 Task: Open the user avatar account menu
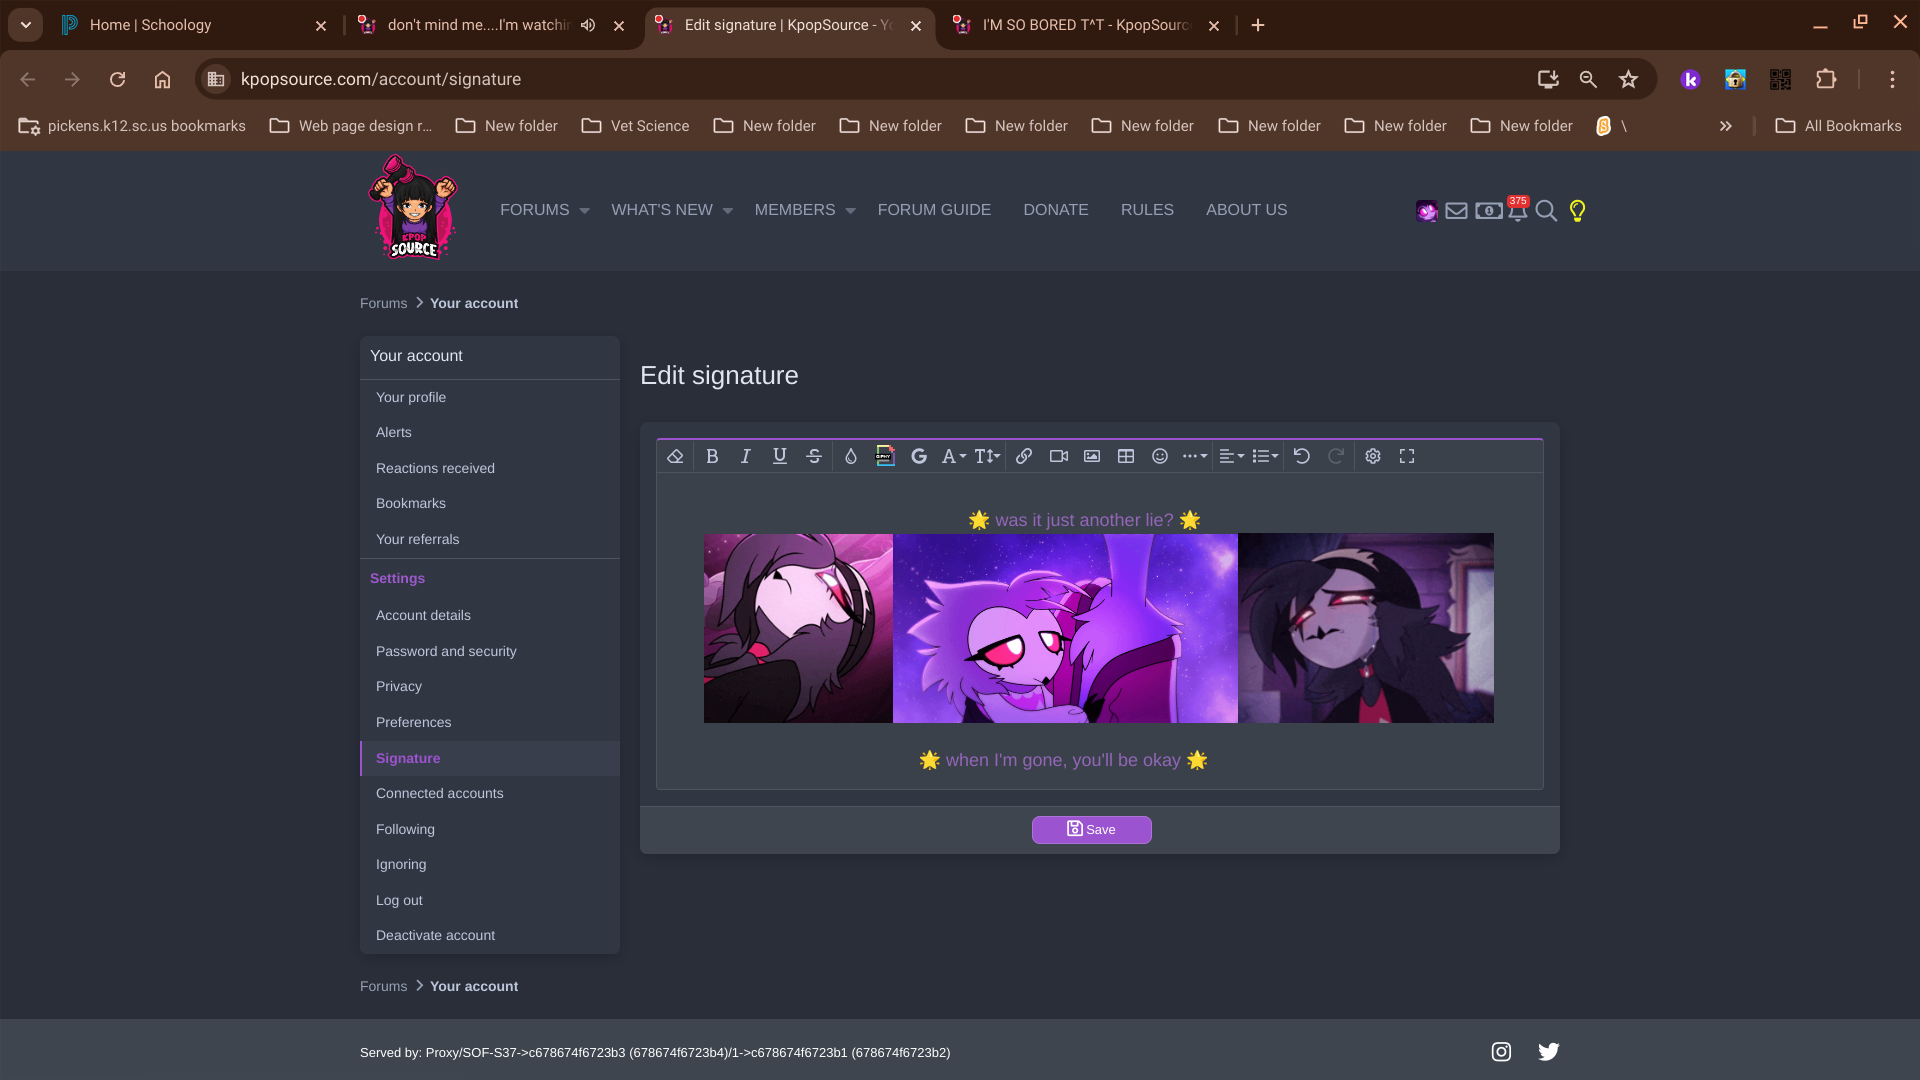coord(1427,211)
